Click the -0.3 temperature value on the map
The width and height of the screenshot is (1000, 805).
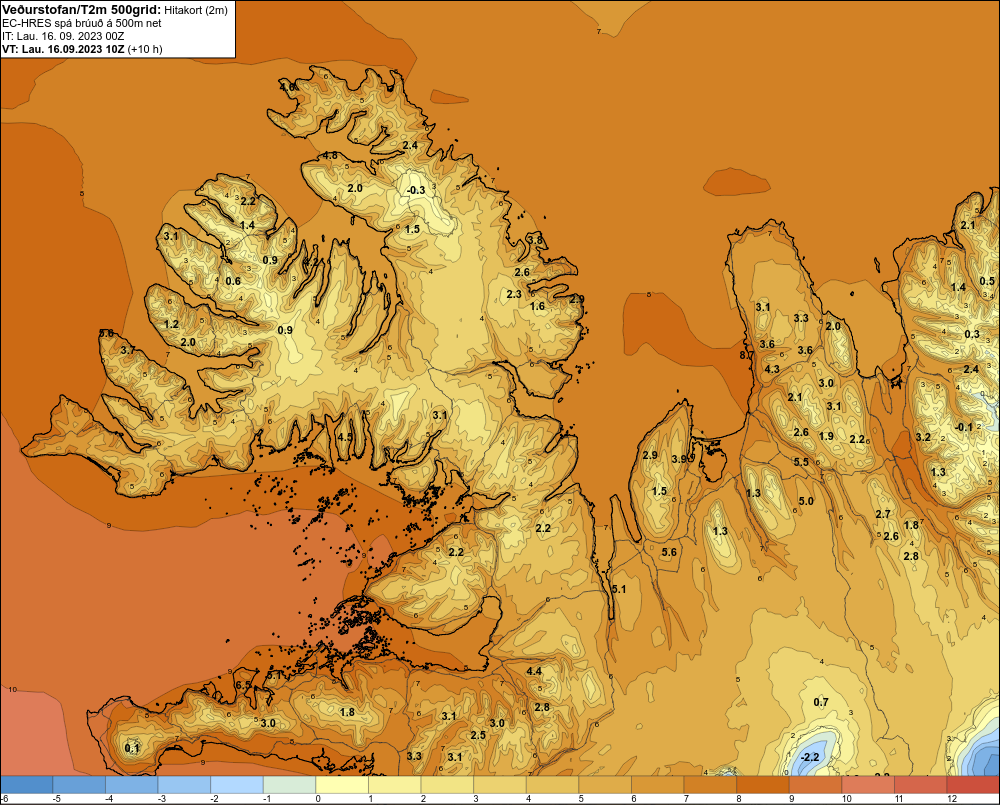416,190
